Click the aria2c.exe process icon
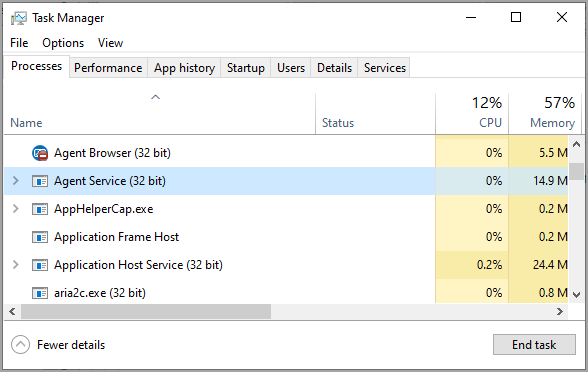The width and height of the screenshot is (588, 372). click(x=40, y=293)
